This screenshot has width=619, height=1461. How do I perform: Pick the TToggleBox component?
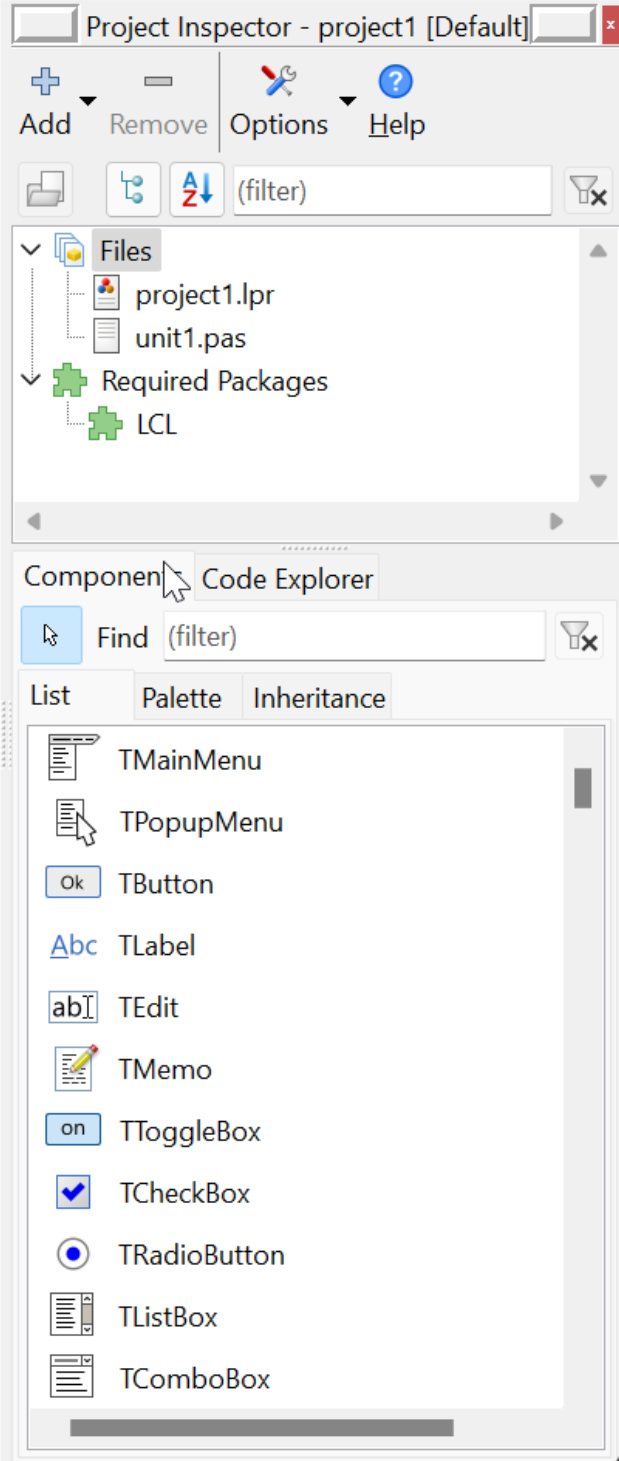[x=71, y=1130]
